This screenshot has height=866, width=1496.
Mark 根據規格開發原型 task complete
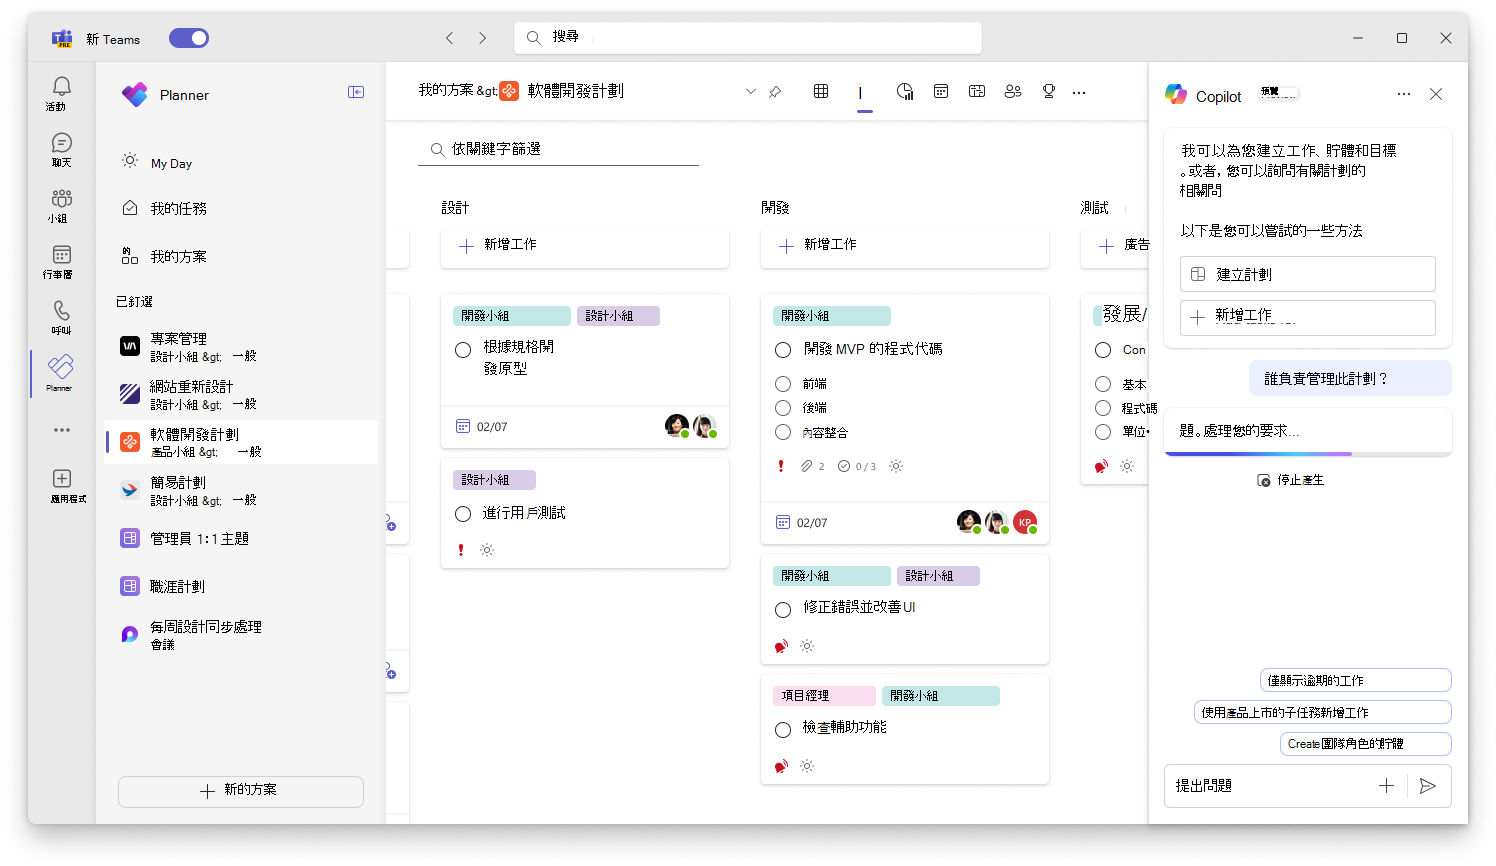pyautogui.click(x=463, y=350)
